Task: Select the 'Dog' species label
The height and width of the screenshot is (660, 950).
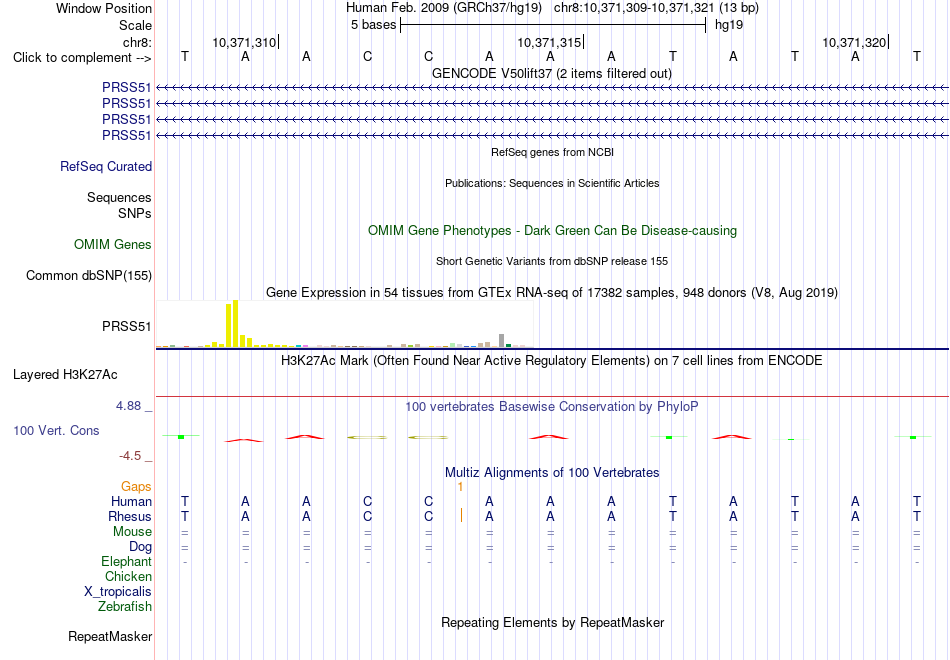Action: (141, 547)
